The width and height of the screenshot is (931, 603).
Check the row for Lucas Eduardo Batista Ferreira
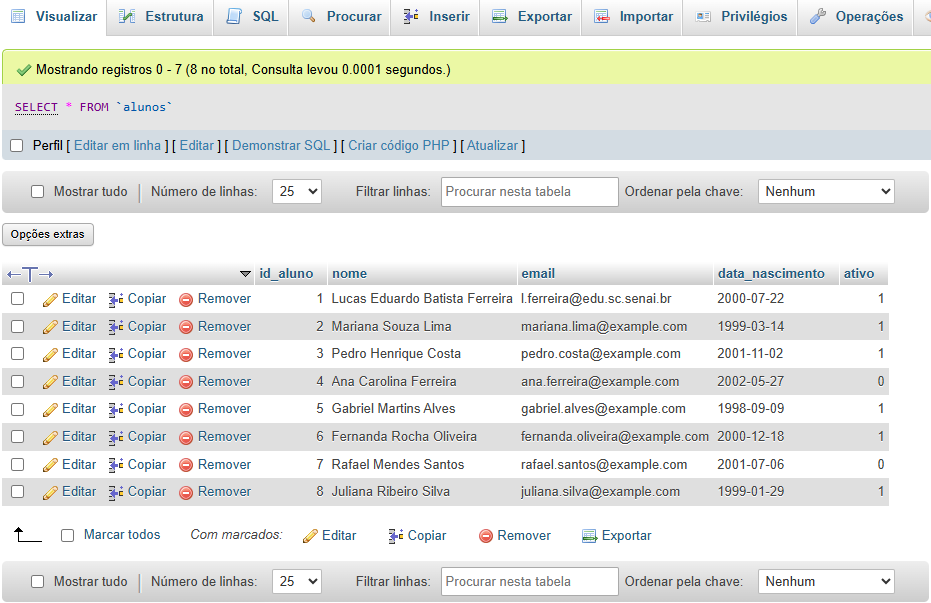click(x=16, y=298)
